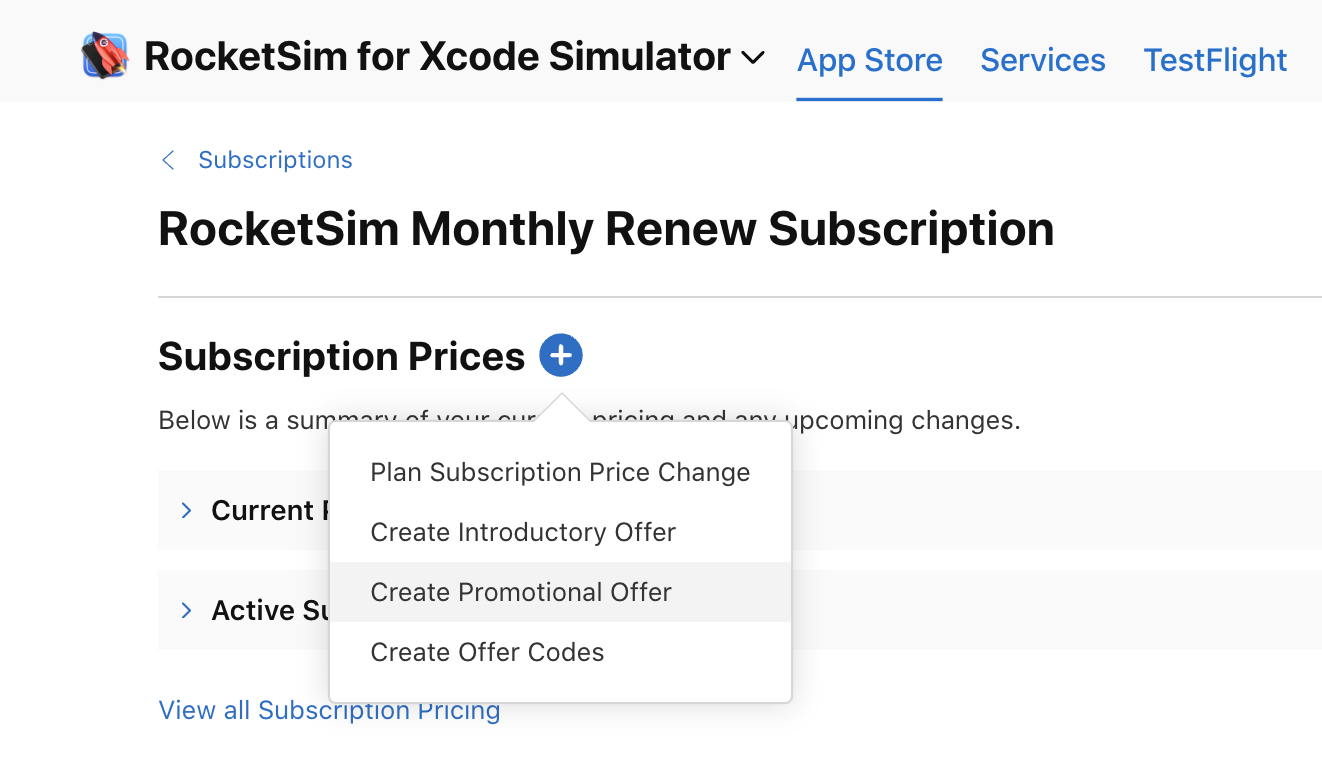Click the Current Pricing row header
This screenshot has width=1322, height=780.
click(262, 510)
